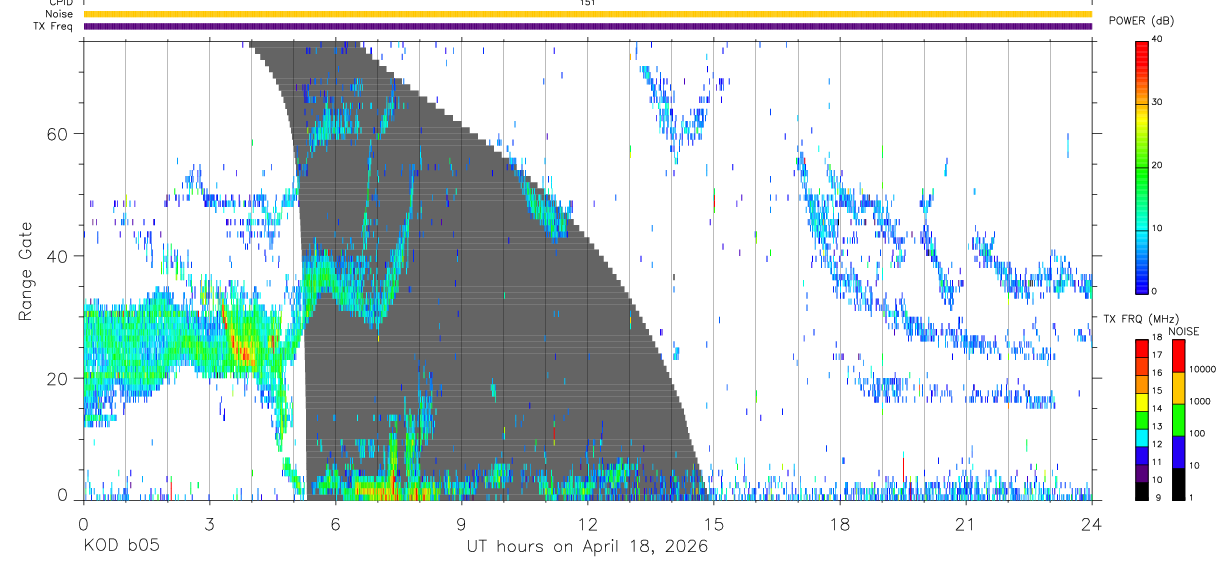1228x567 pixels.
Task: Click the '18' tick on TX FRQ scale
Action: (1157, 339)
